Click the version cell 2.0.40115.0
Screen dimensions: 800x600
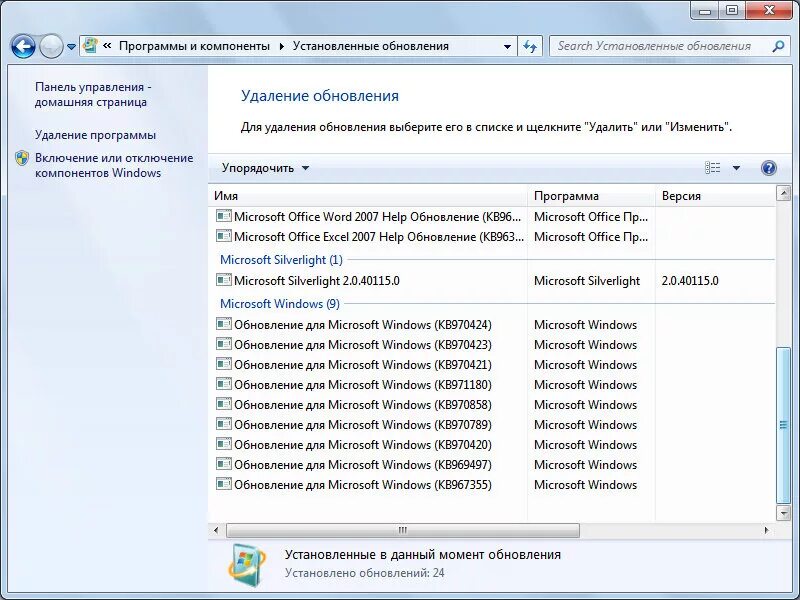[690, 281]
